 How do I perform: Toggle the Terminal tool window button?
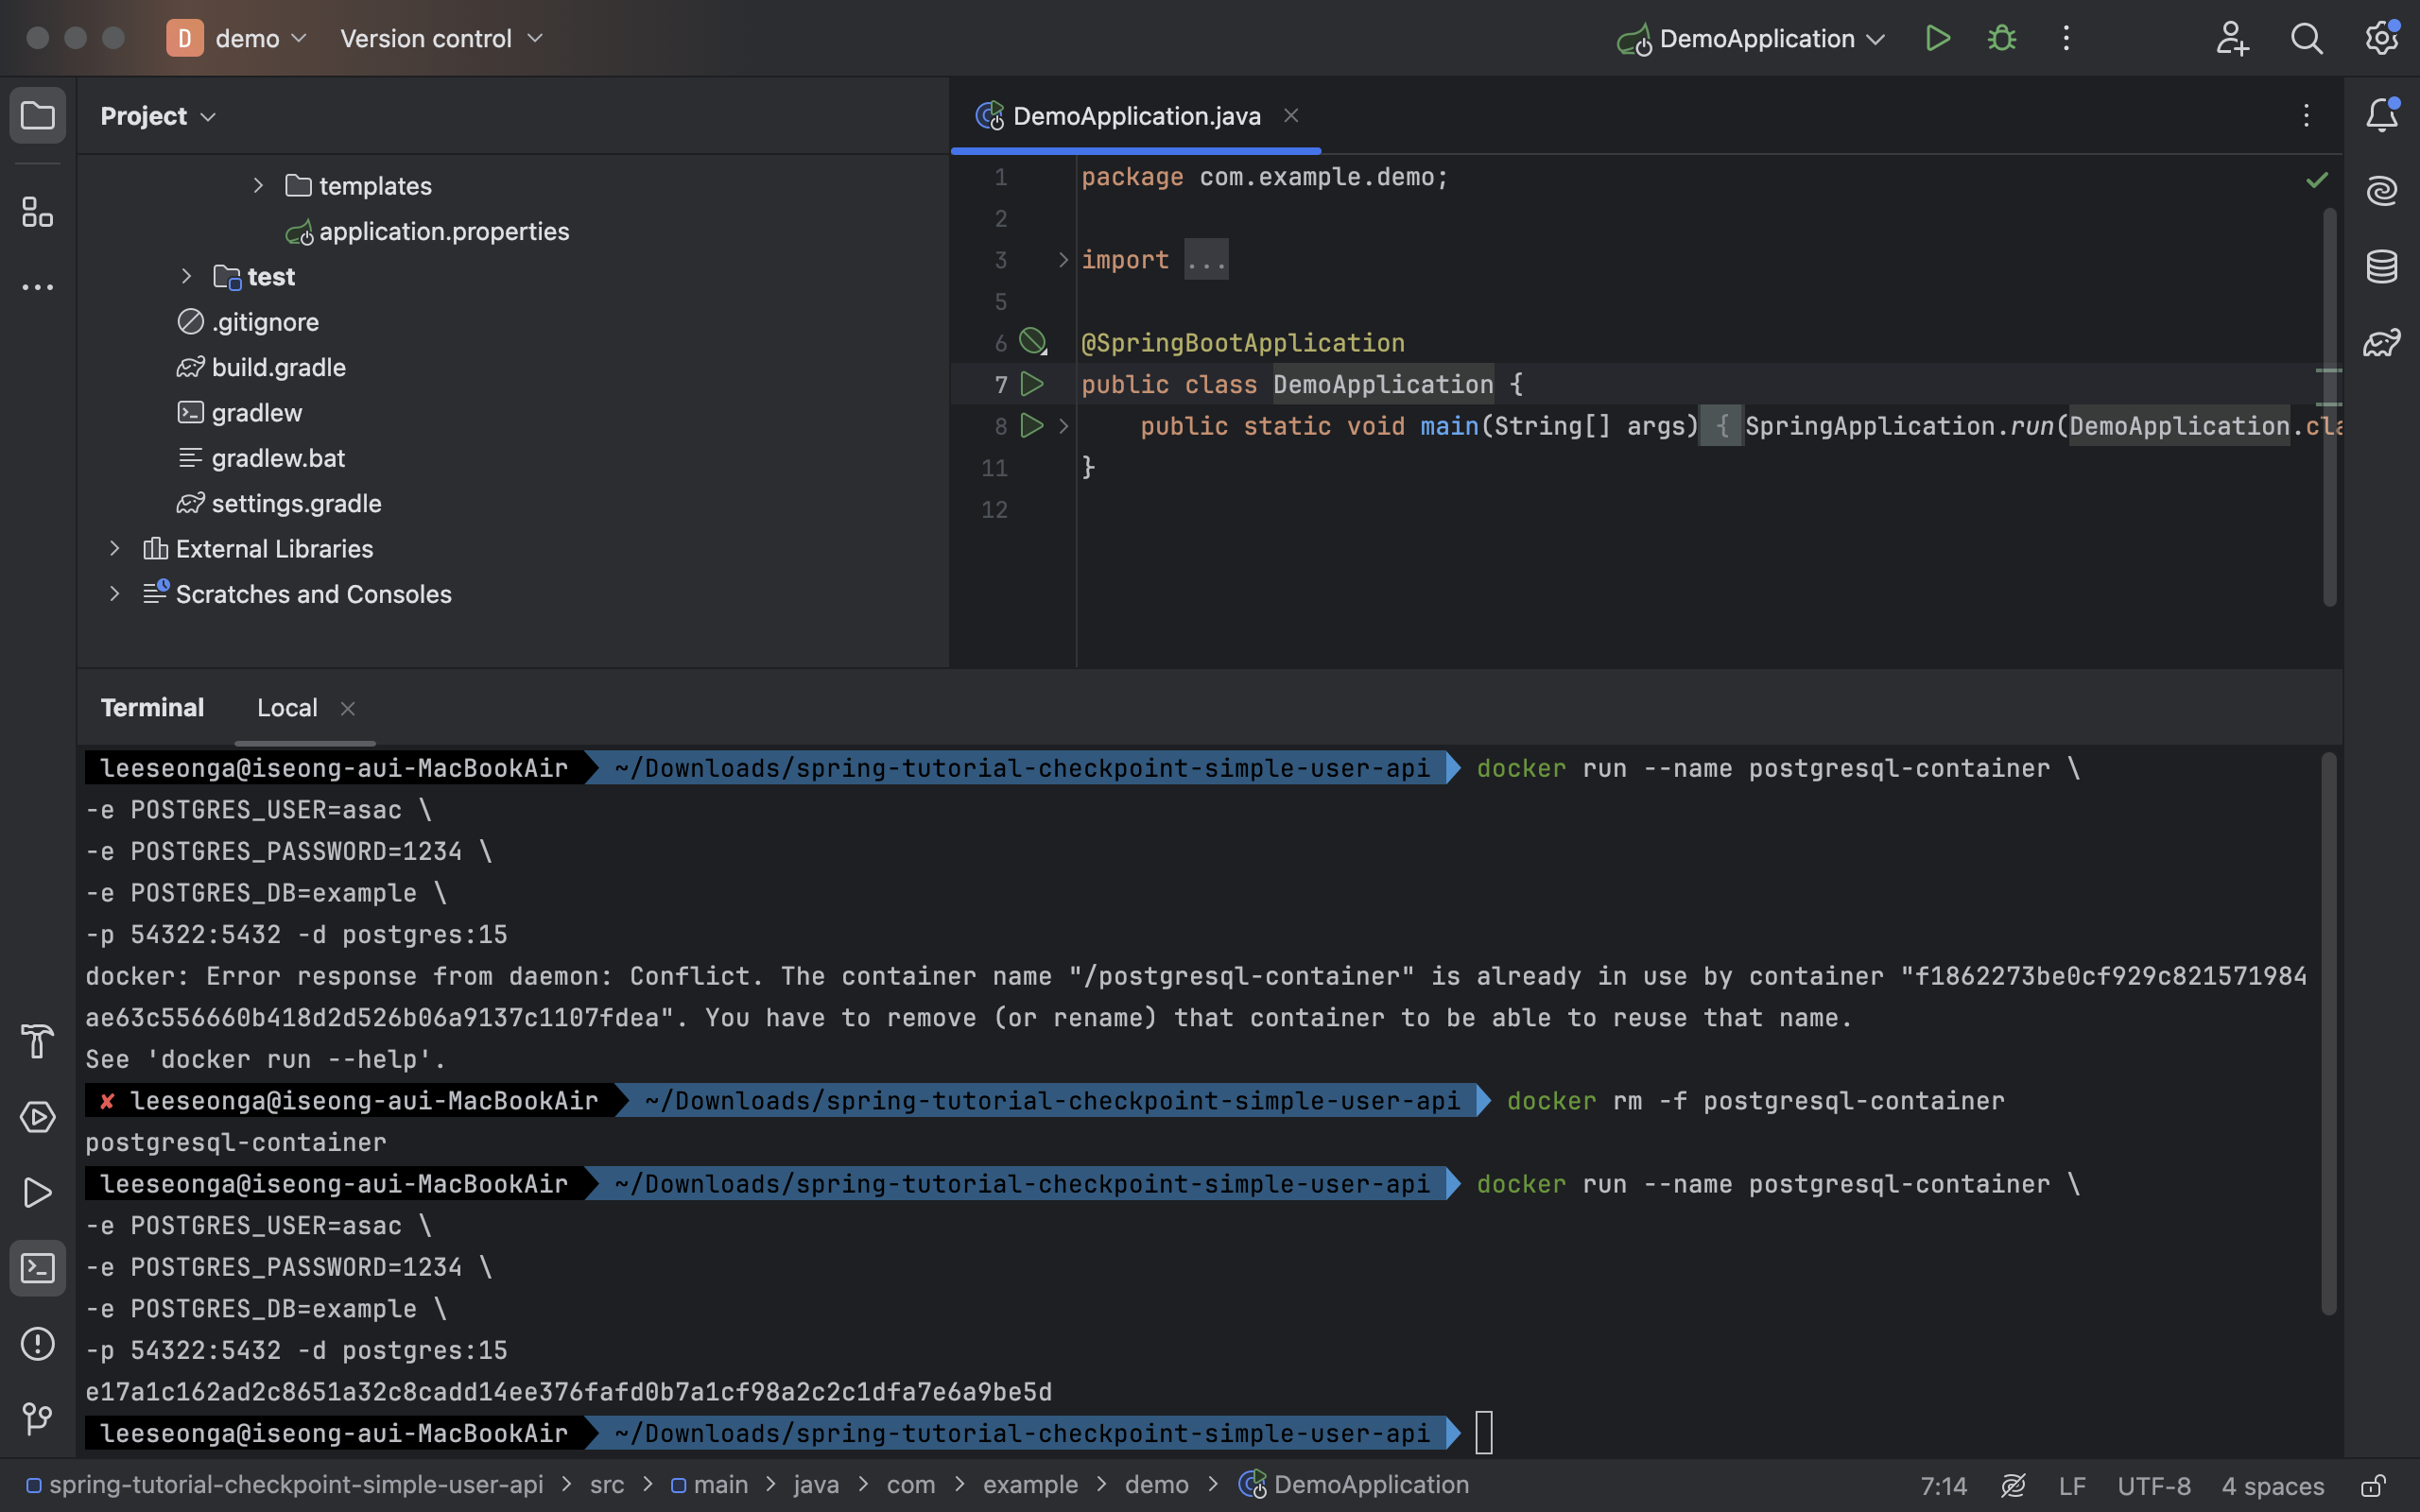coord(37,1268)
